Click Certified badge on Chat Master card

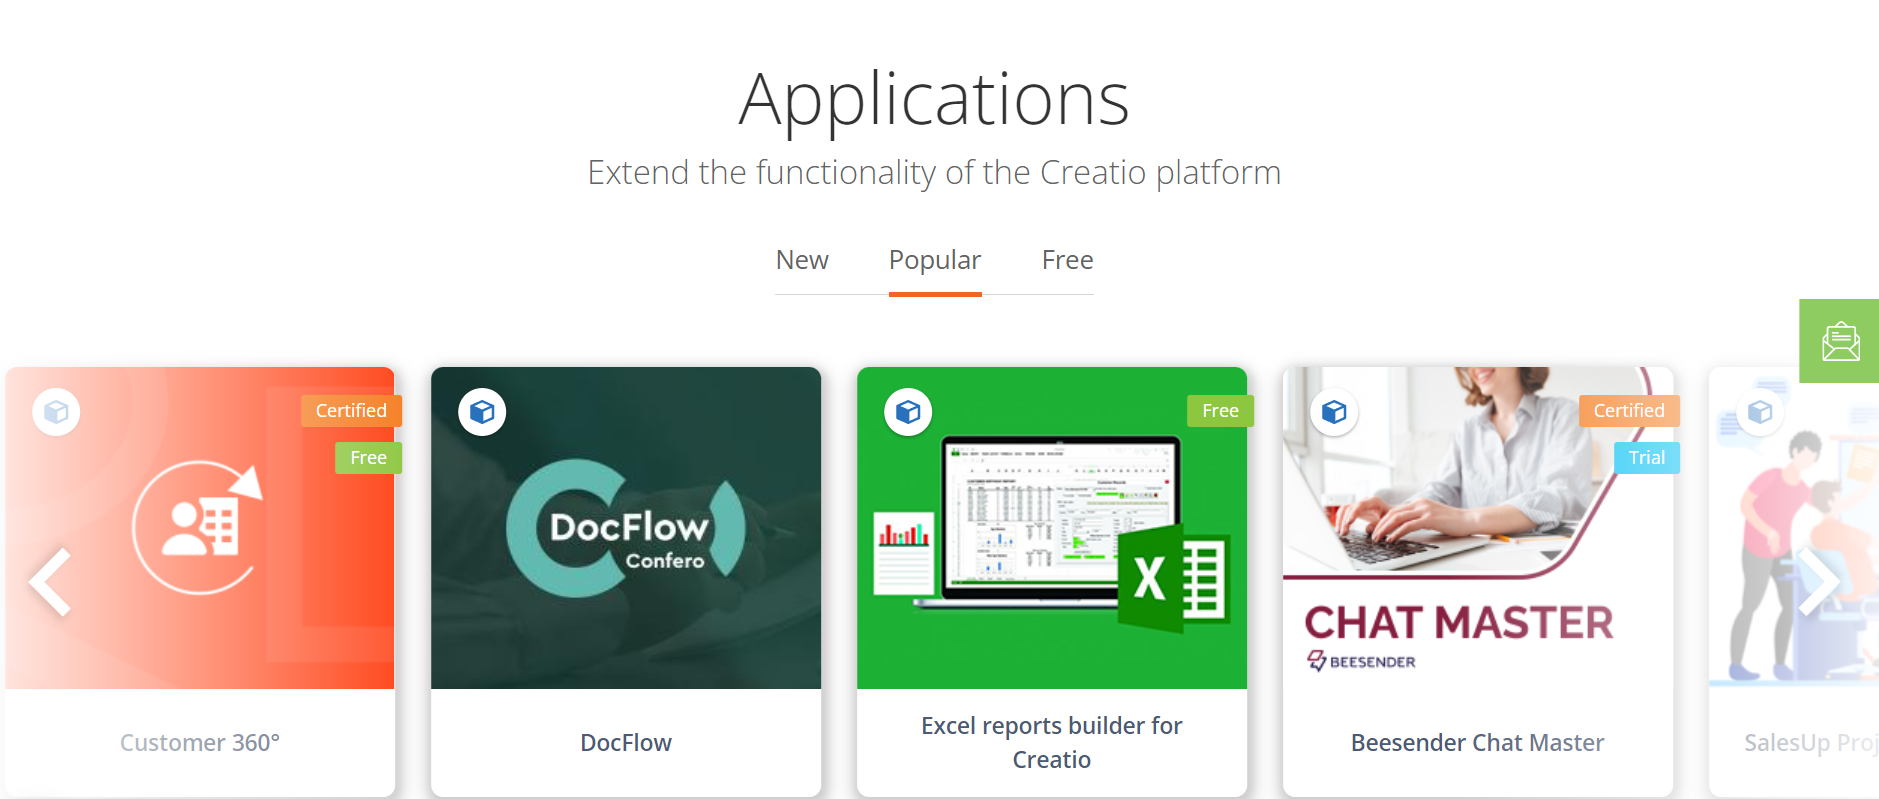point(1629,411)
